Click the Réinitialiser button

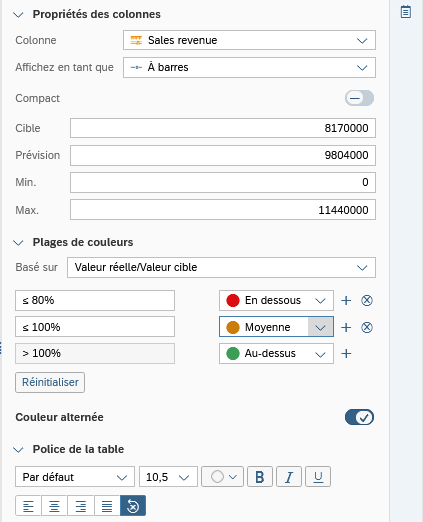tap(50, 382)
